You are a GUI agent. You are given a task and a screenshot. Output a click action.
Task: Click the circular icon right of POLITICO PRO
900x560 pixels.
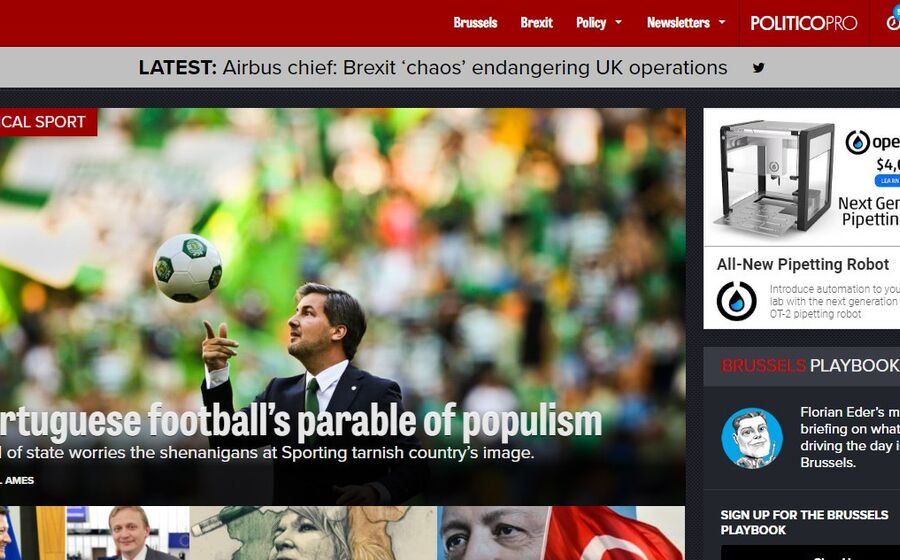(x=893, y=22)
